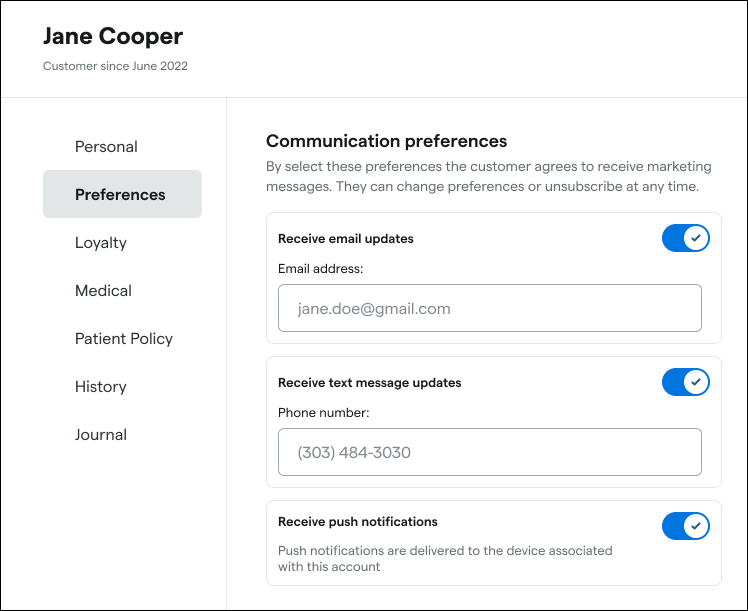Click the 'Email address:' field label

[x=320, y=268]
